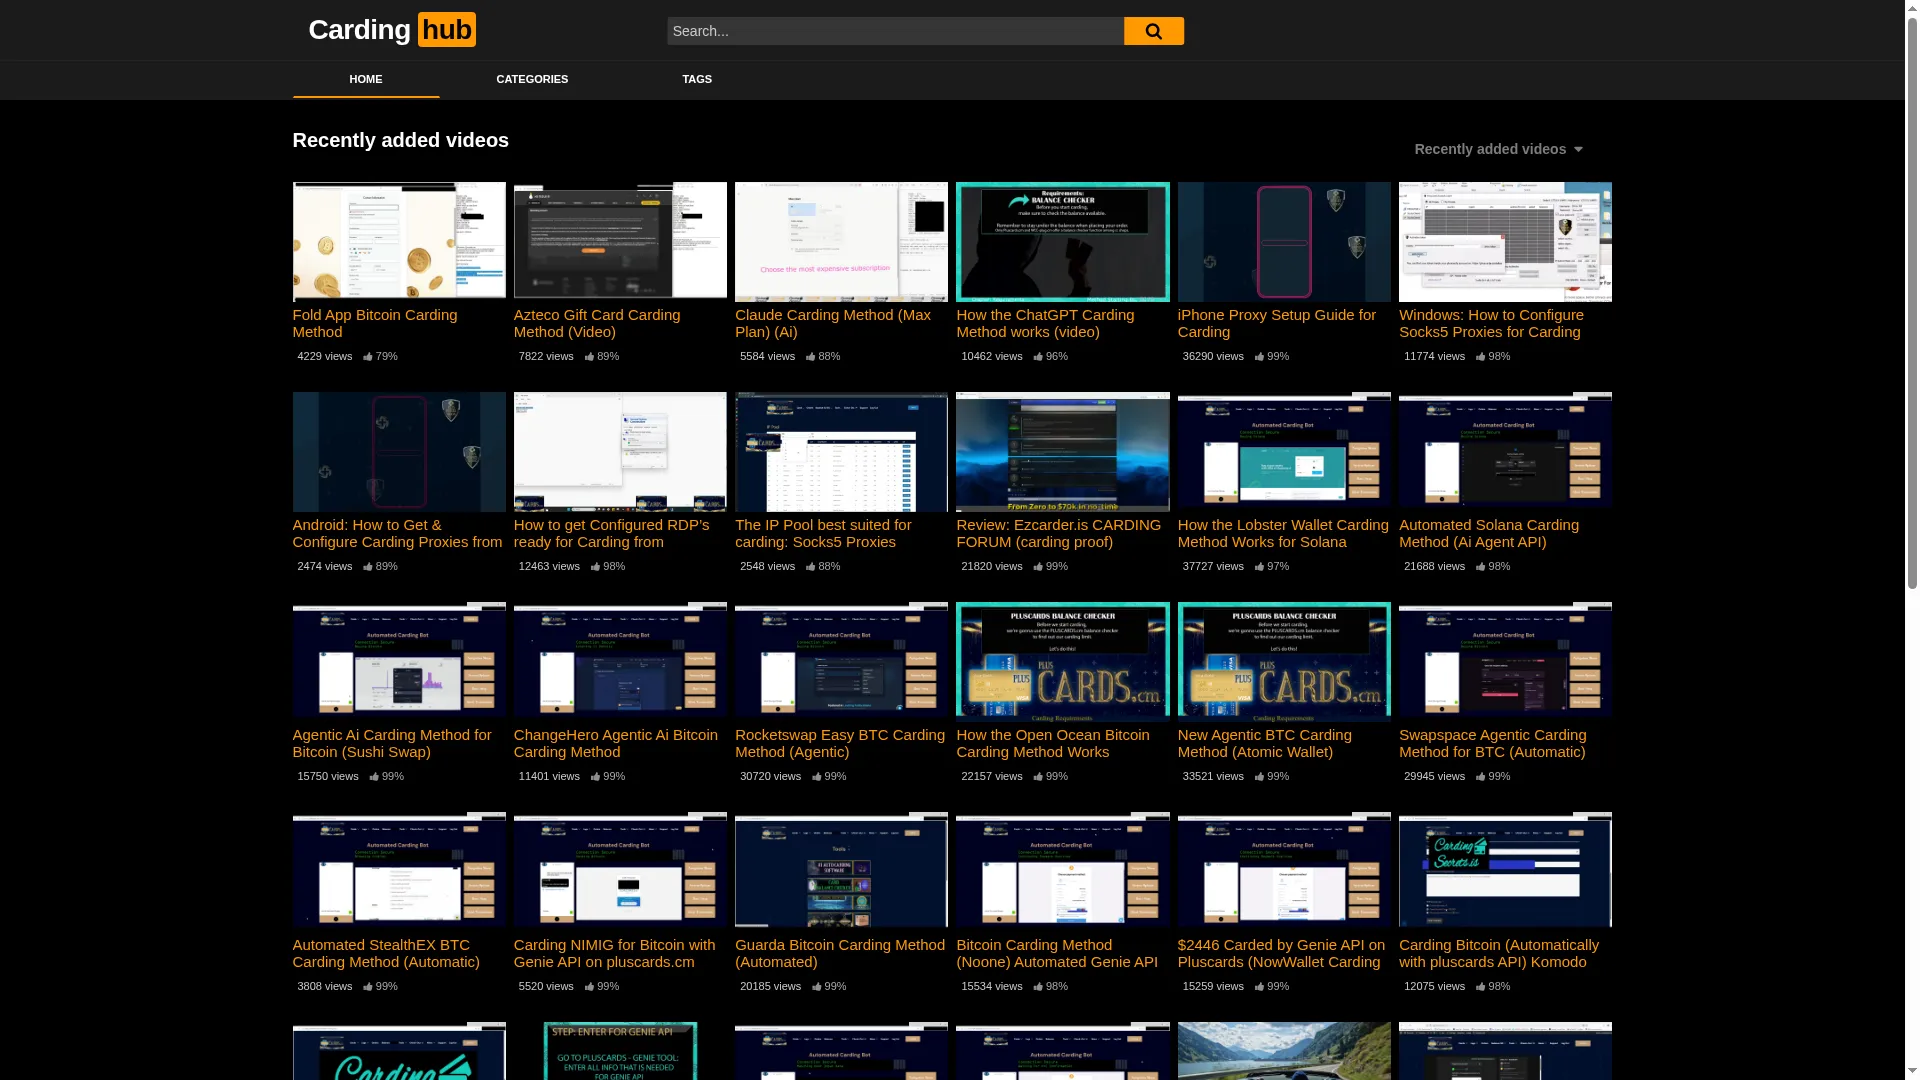Click thumbs-up icon beside 96% rating
The image size is (1920, 1080).
coord(1038,356)
